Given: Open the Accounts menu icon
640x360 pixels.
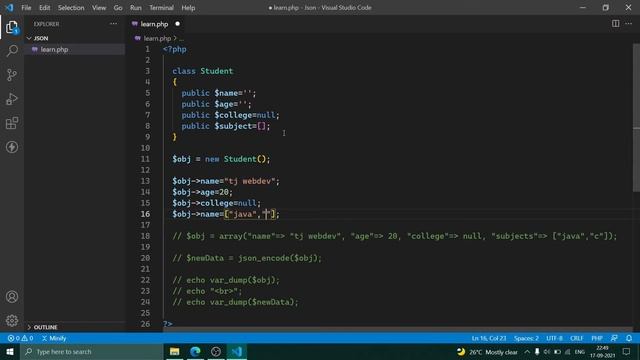Looking at the screenshot, I should (12, 297).
